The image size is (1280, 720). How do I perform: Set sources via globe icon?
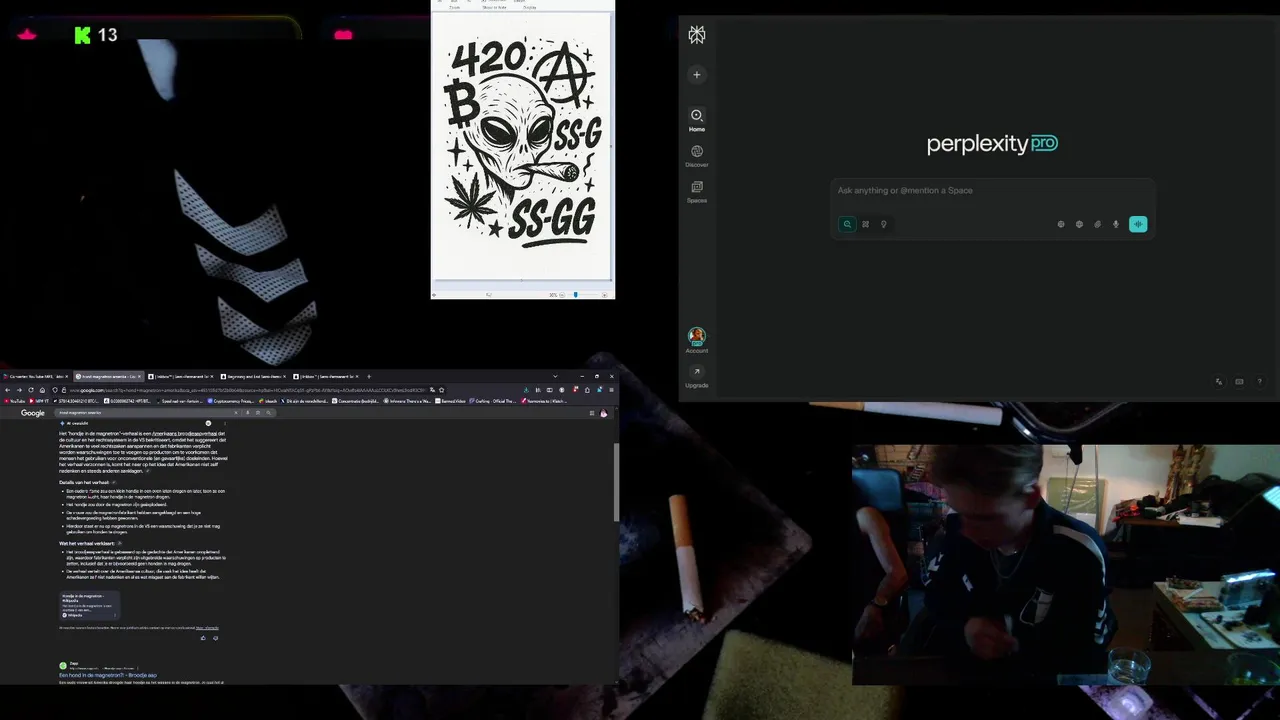pos(1079,224)
